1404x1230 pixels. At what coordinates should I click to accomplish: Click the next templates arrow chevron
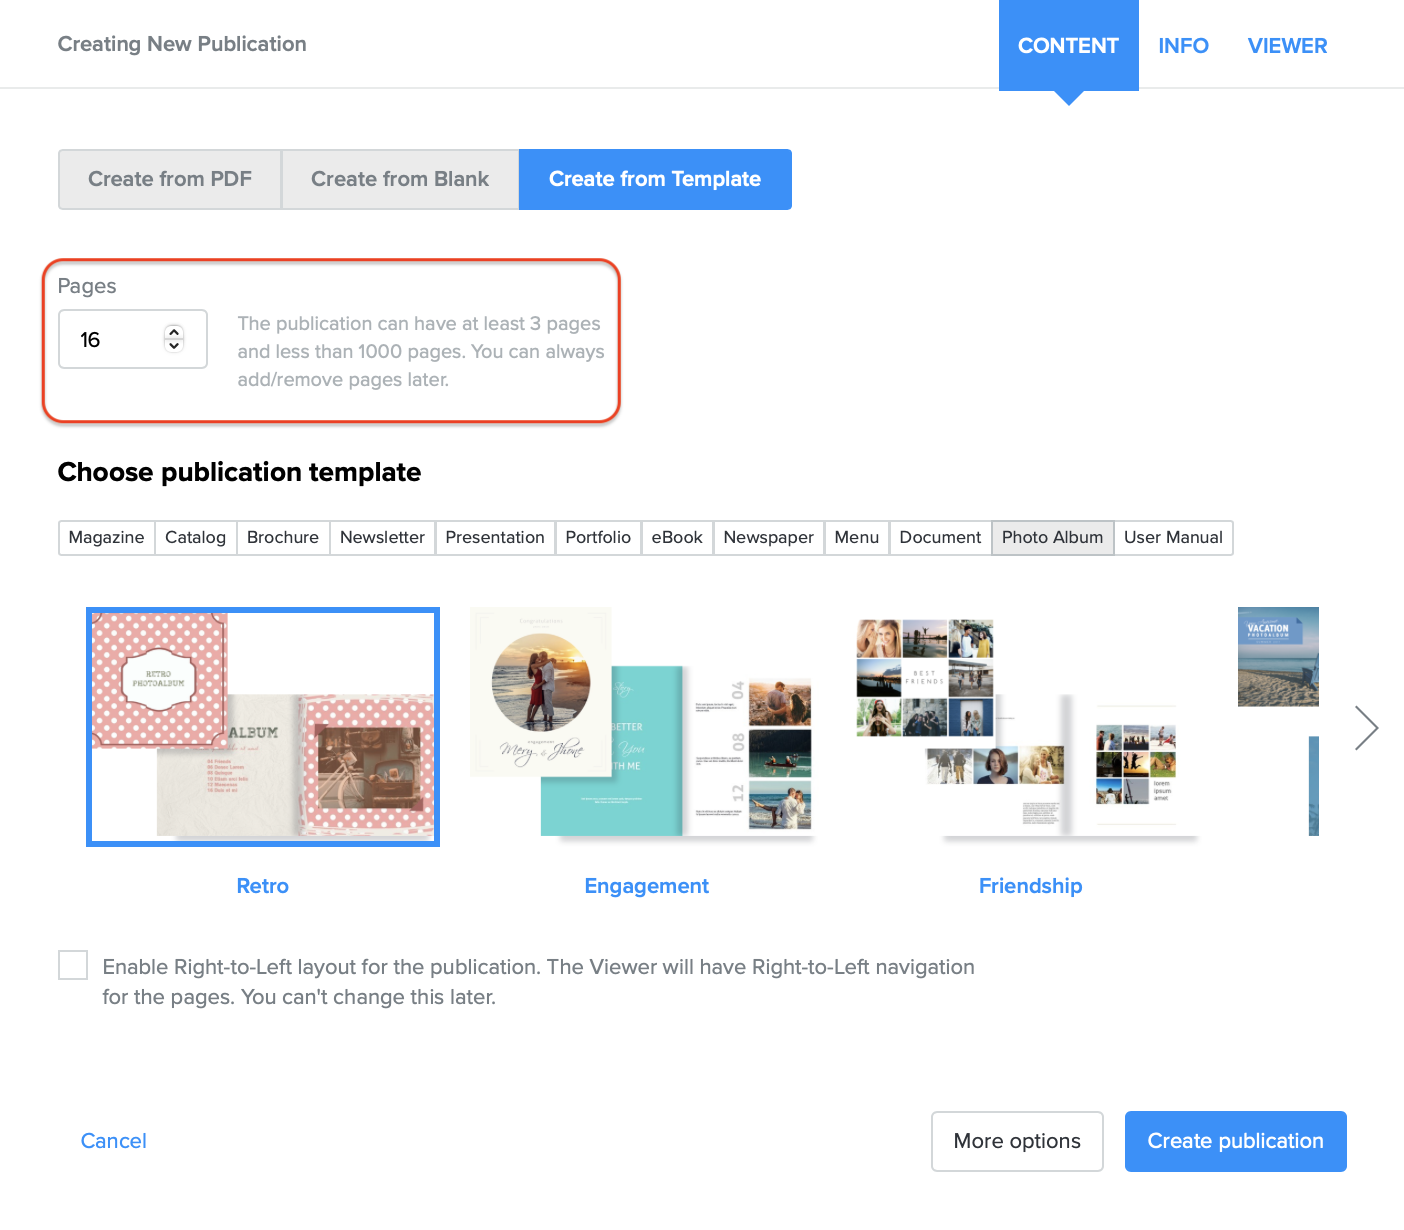pos(1366,727)
